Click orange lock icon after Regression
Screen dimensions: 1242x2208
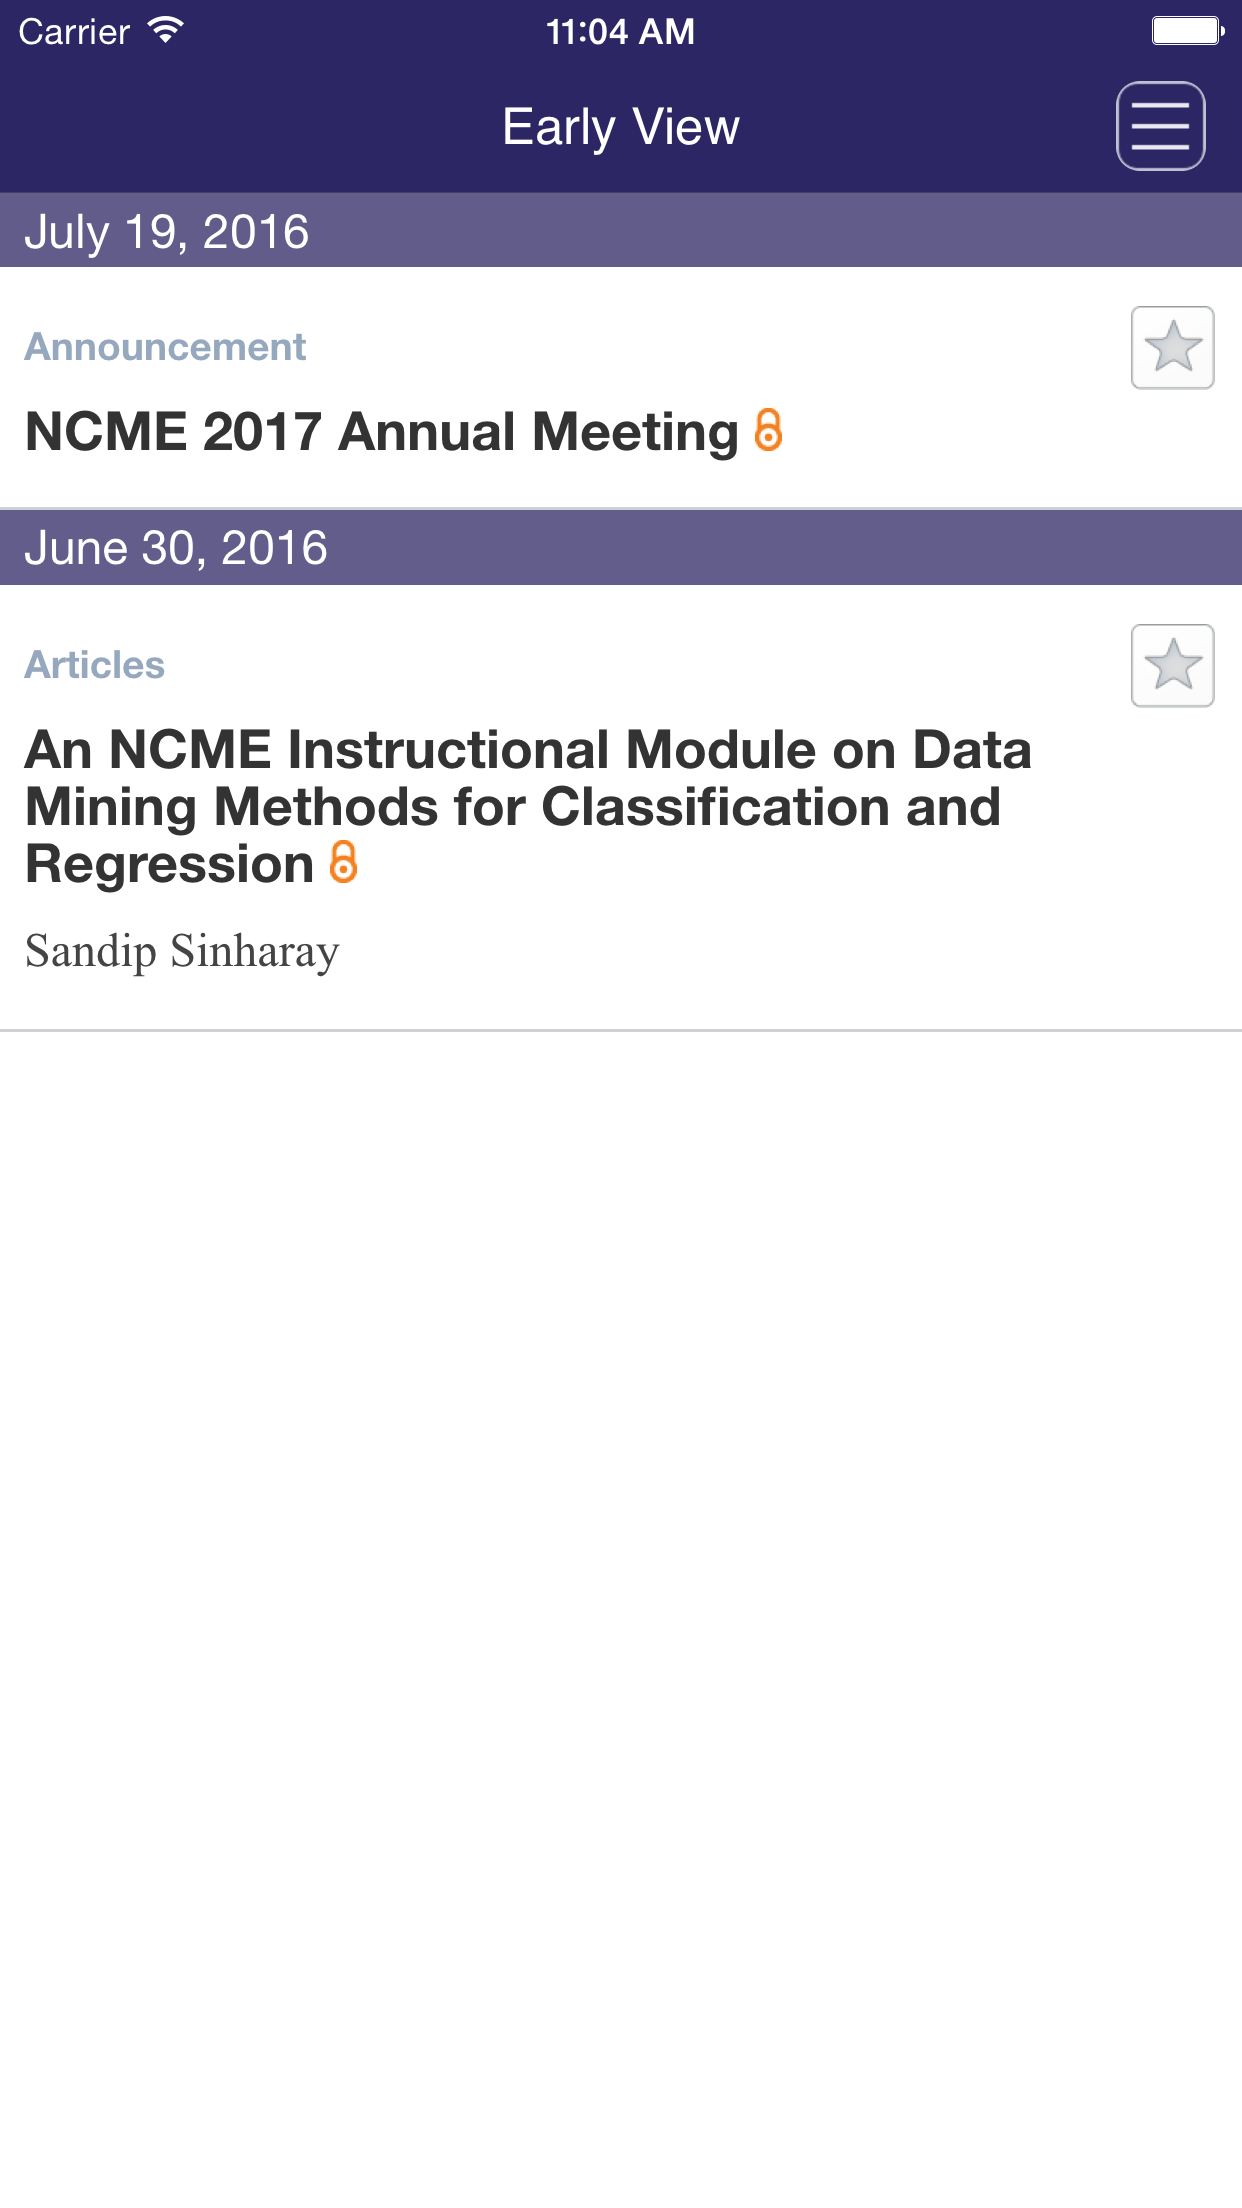pyautogui.click(x=343, y=862)
